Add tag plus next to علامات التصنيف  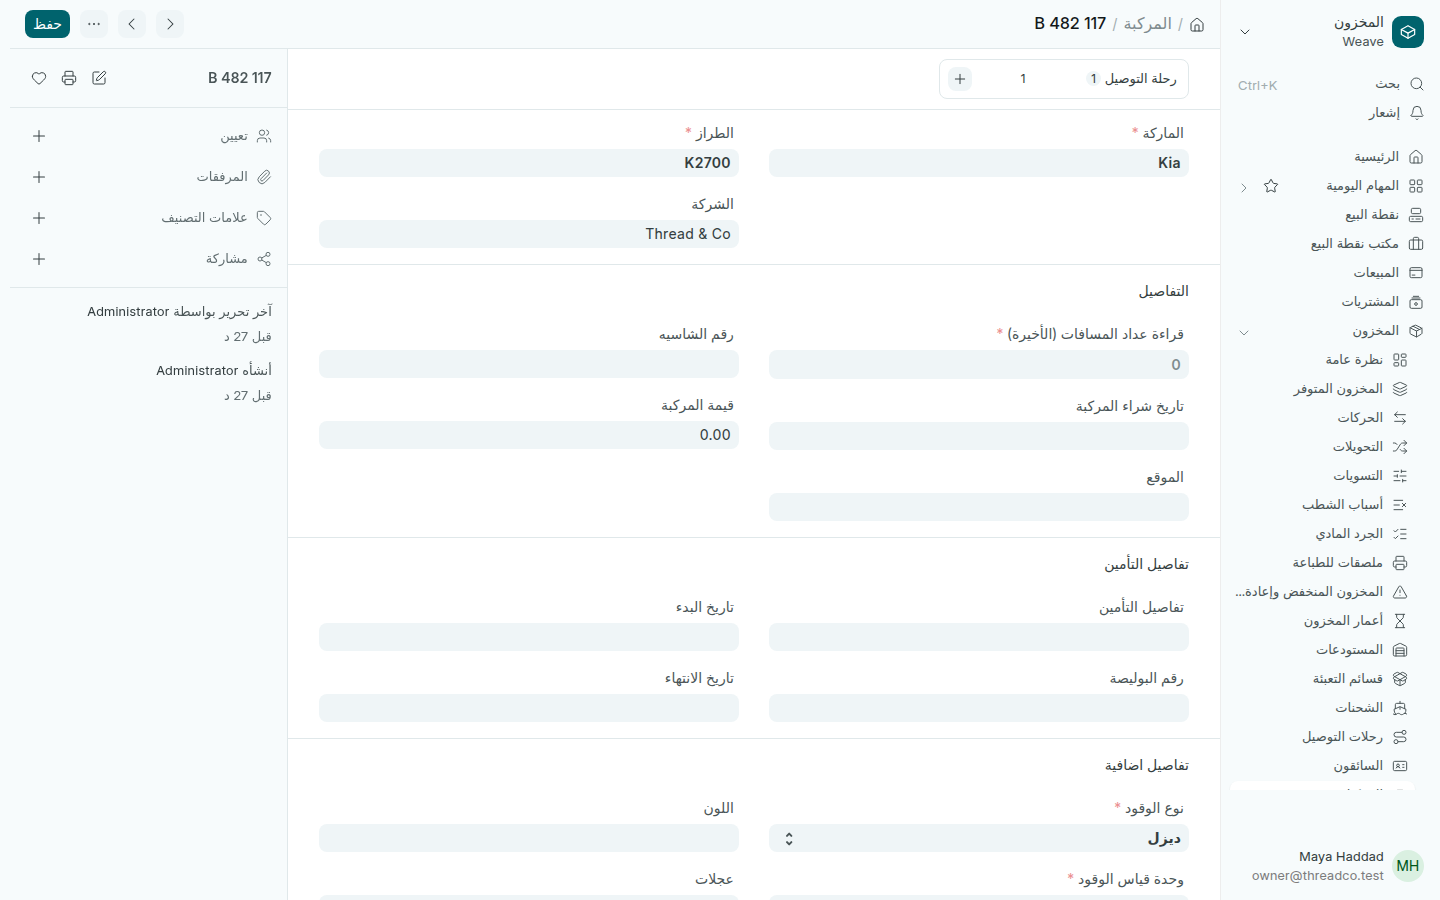pos(39,218)
